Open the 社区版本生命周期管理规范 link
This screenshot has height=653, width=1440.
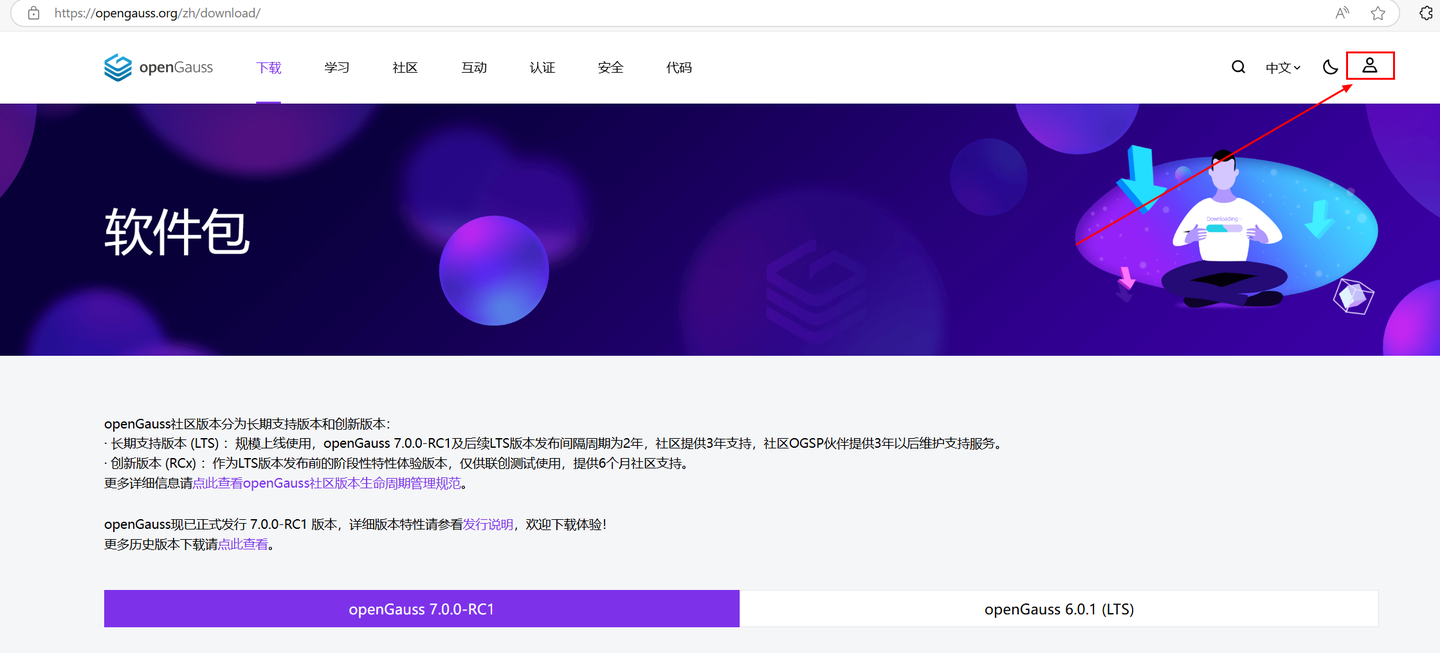point(330,482)
